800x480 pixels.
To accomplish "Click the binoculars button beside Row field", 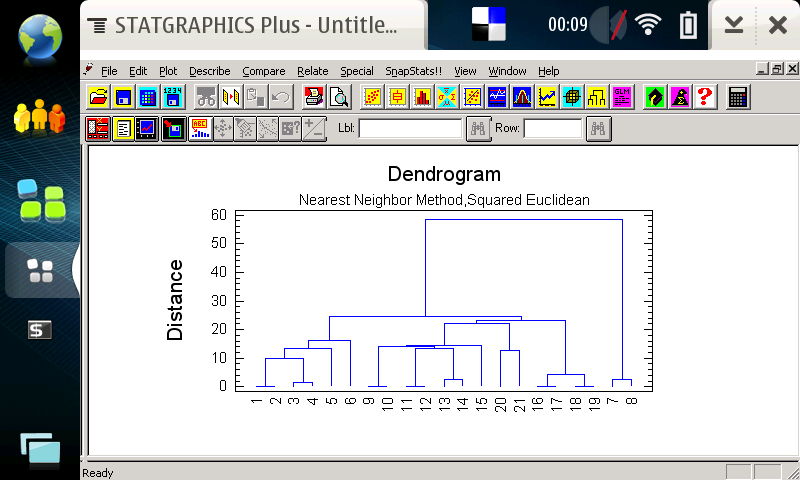I will (x=598, y=128).
